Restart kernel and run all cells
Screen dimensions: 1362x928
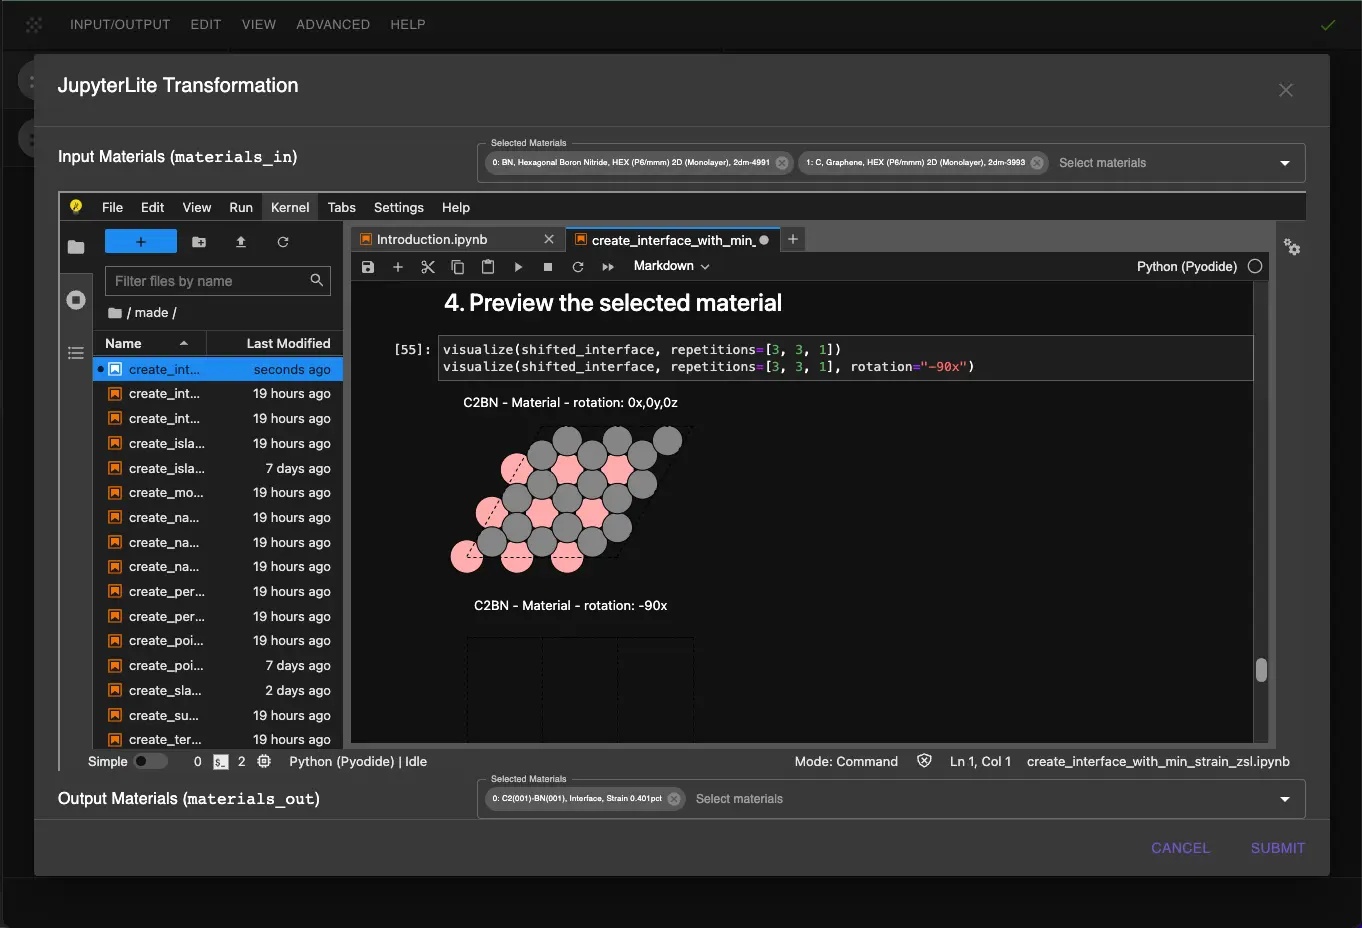[608, 267]
